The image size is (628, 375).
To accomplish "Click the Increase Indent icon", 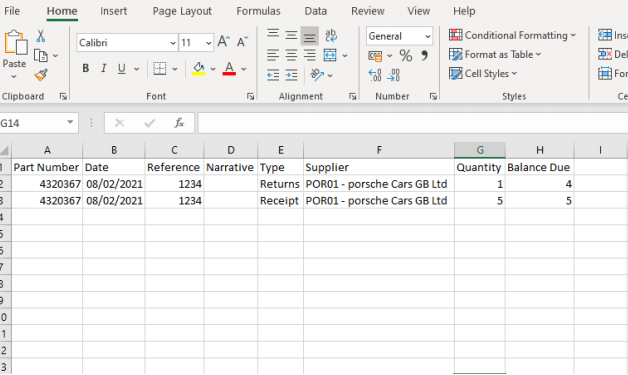I will click(x=291, y=75).
